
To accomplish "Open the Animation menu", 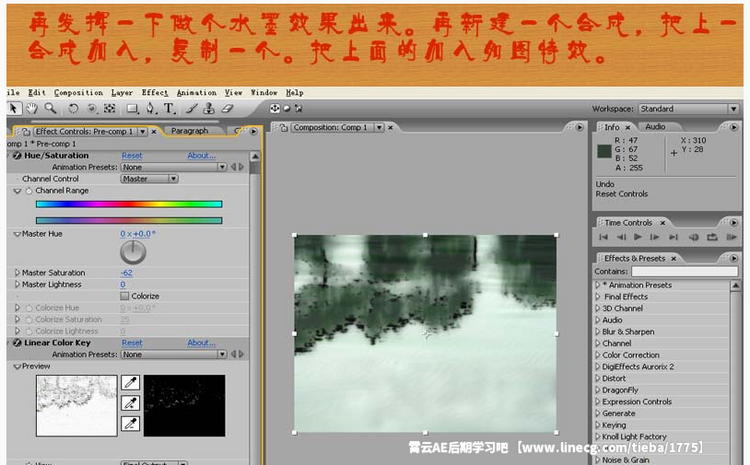I will point(197,93).
